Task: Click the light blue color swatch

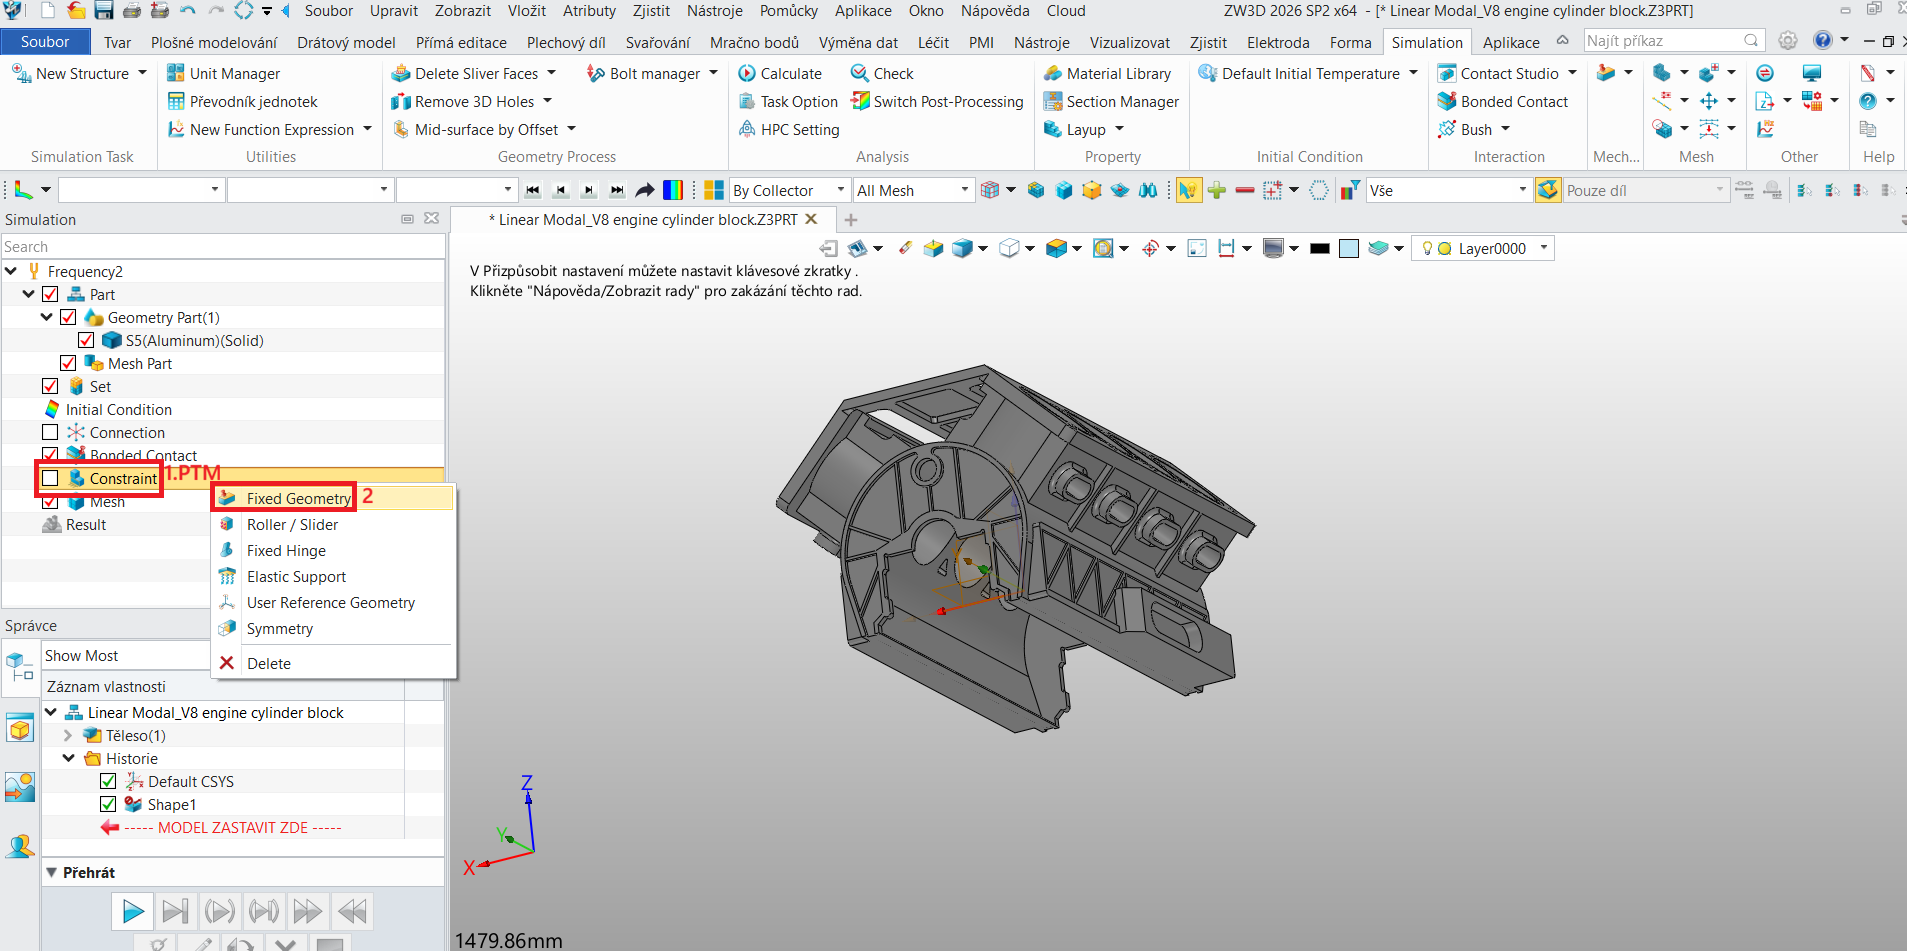Action: coord(1349,249)
